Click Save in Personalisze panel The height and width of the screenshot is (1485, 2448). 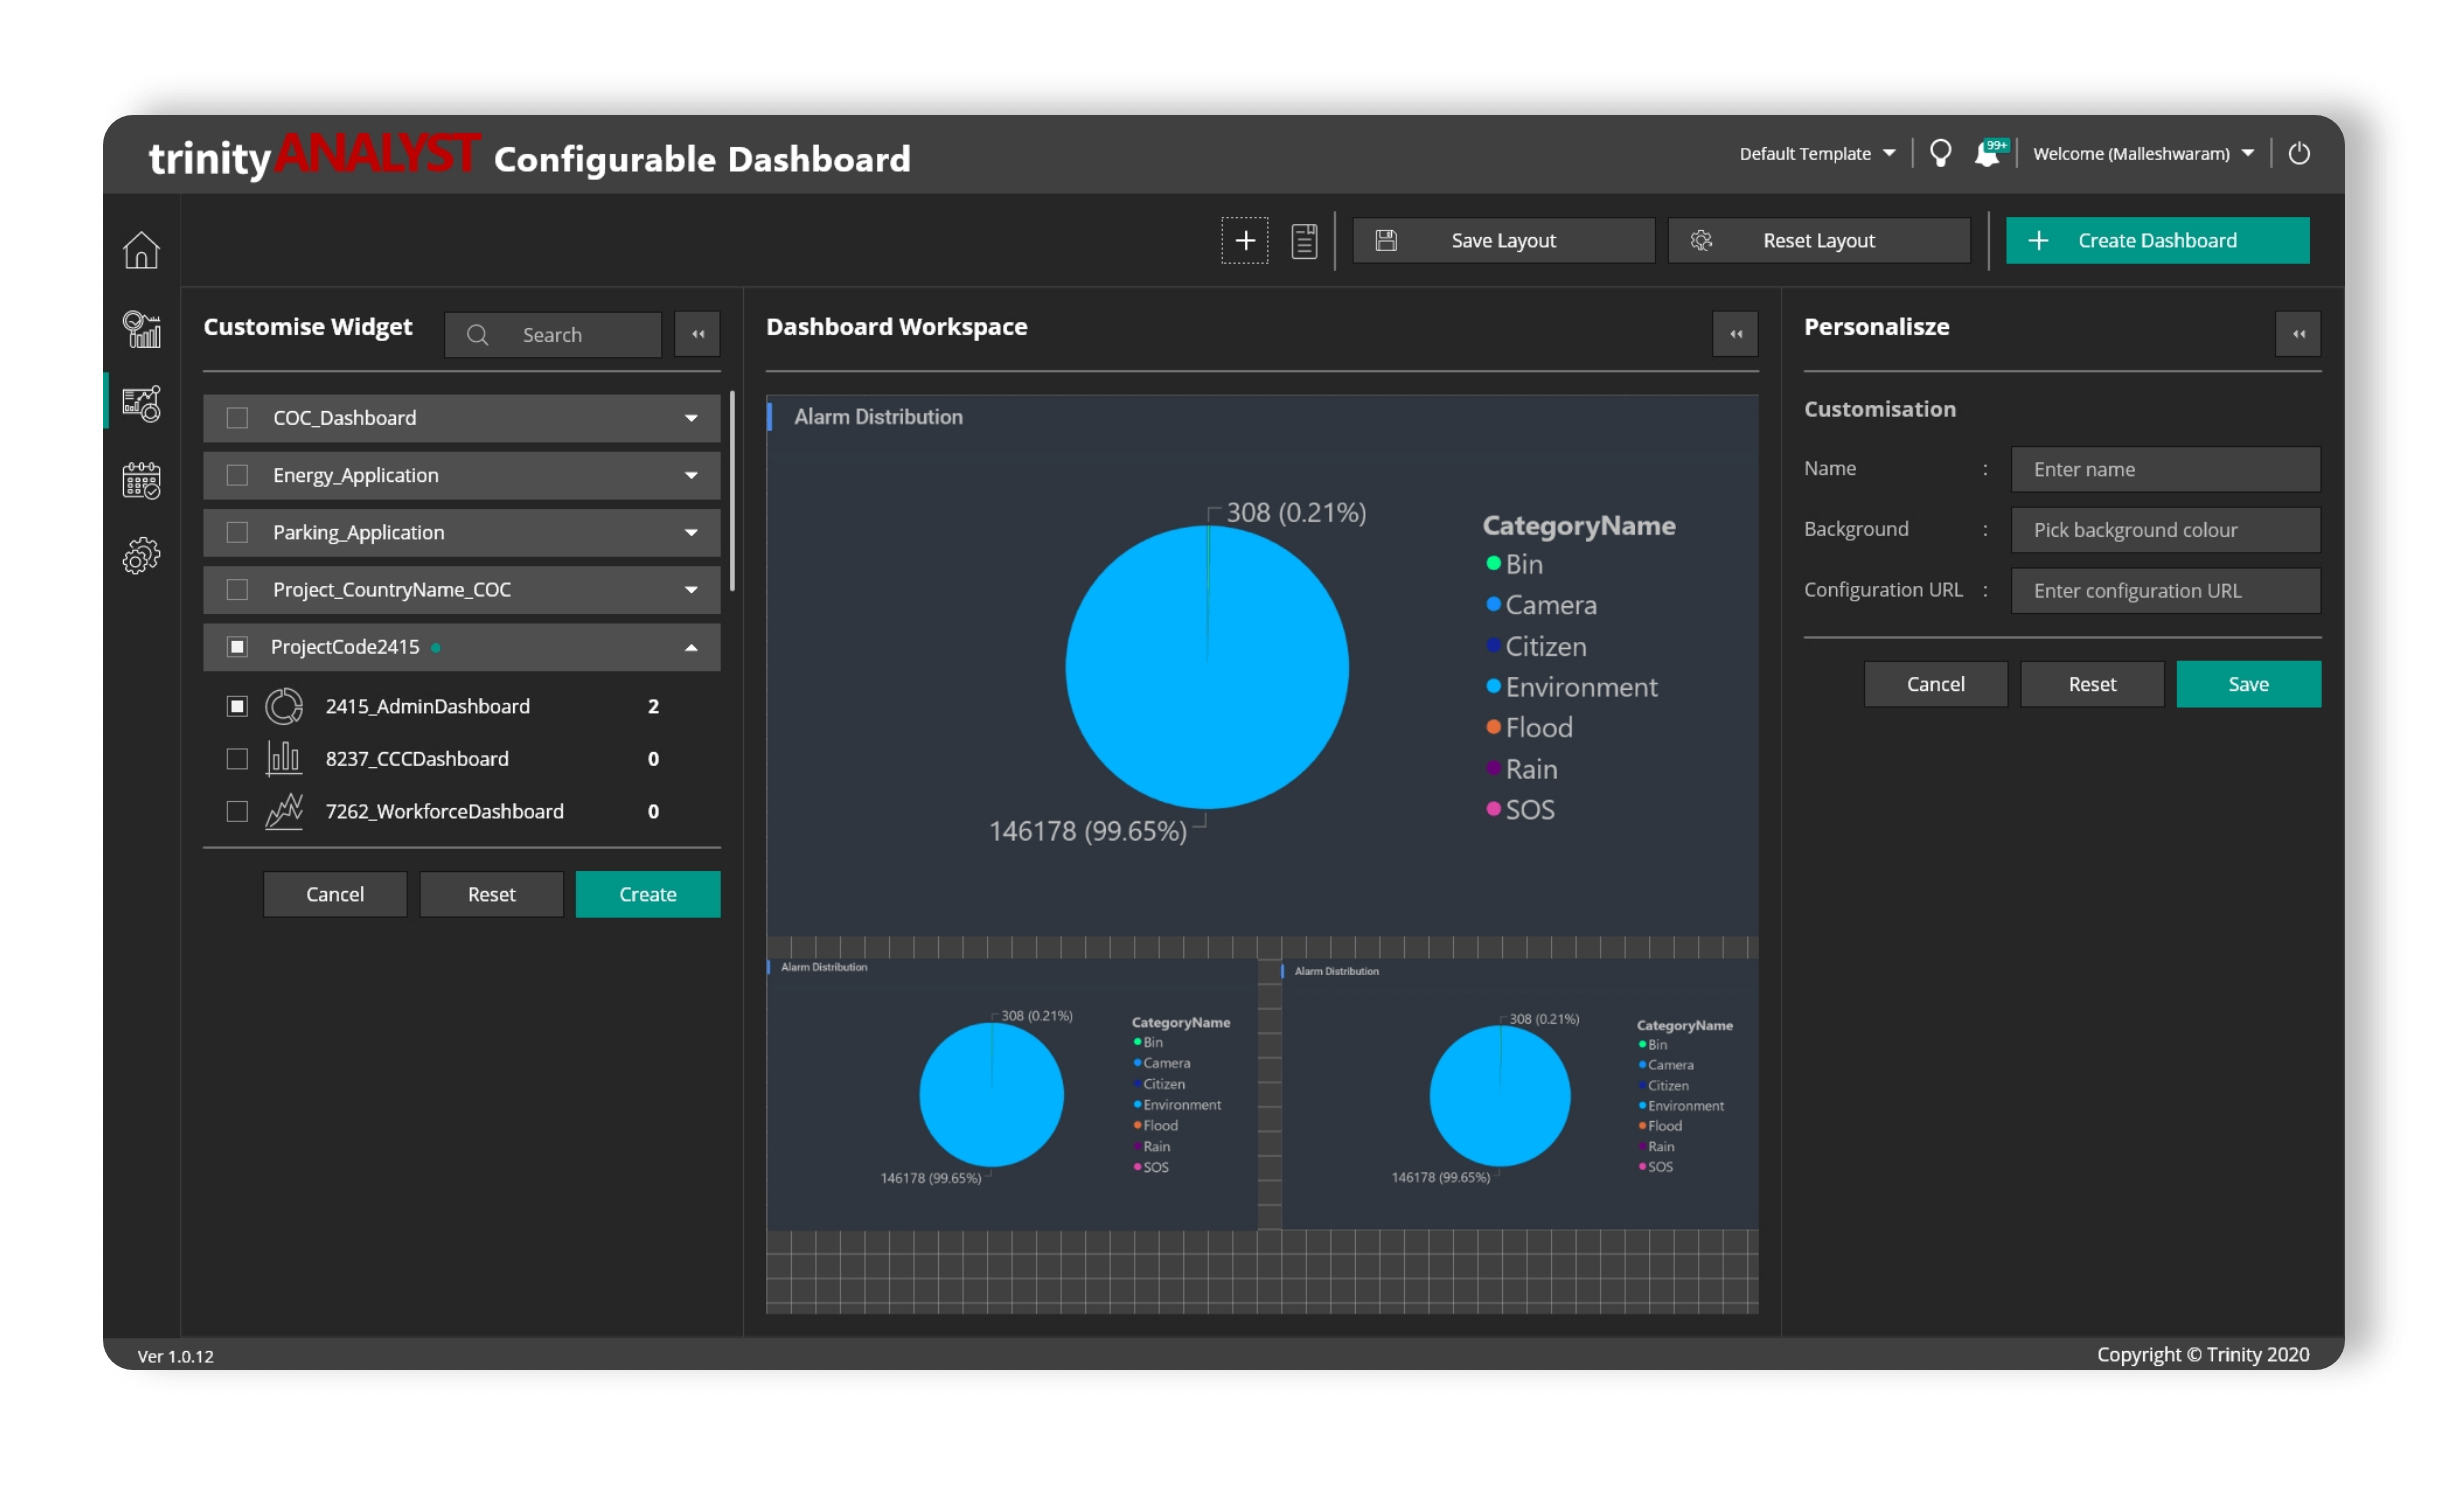pos(2249,685)
